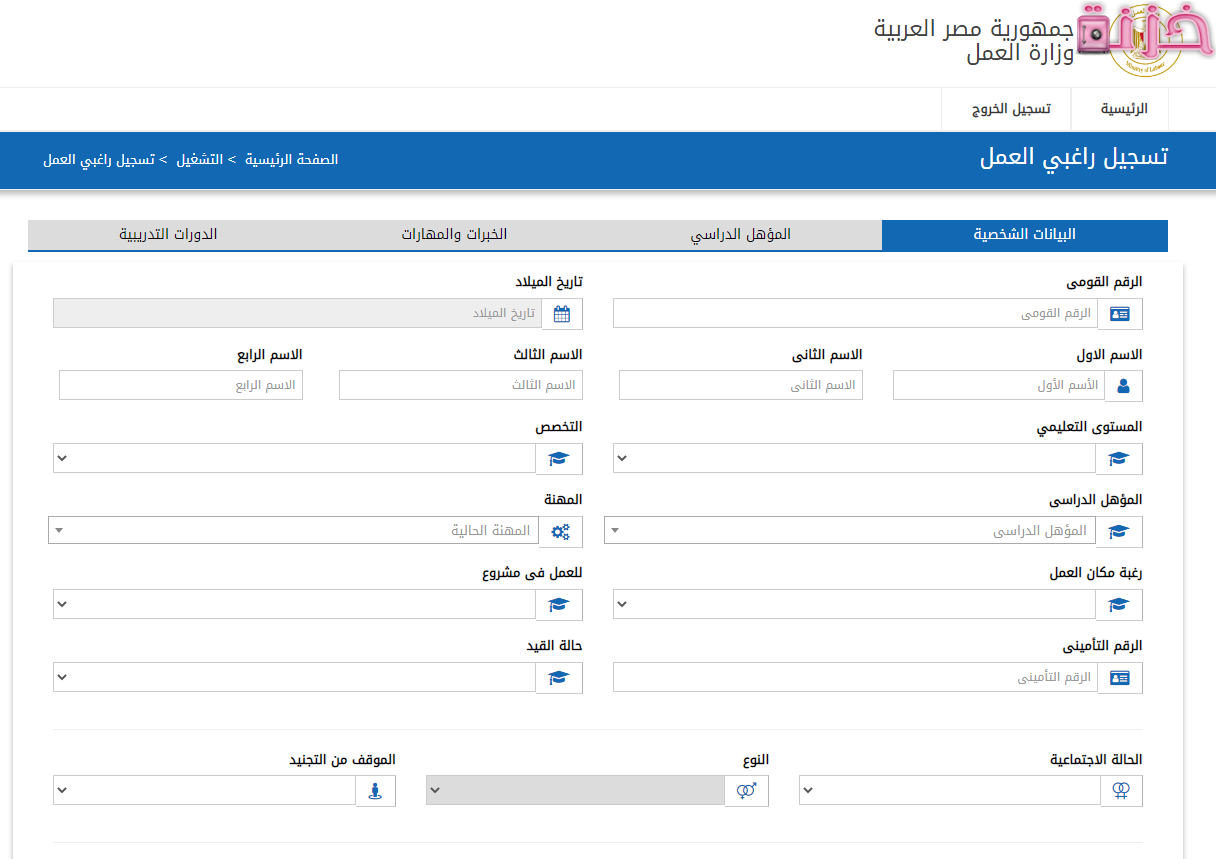Click the marital status icon beside الحالة الاجتماعية

coord(1121,790)
